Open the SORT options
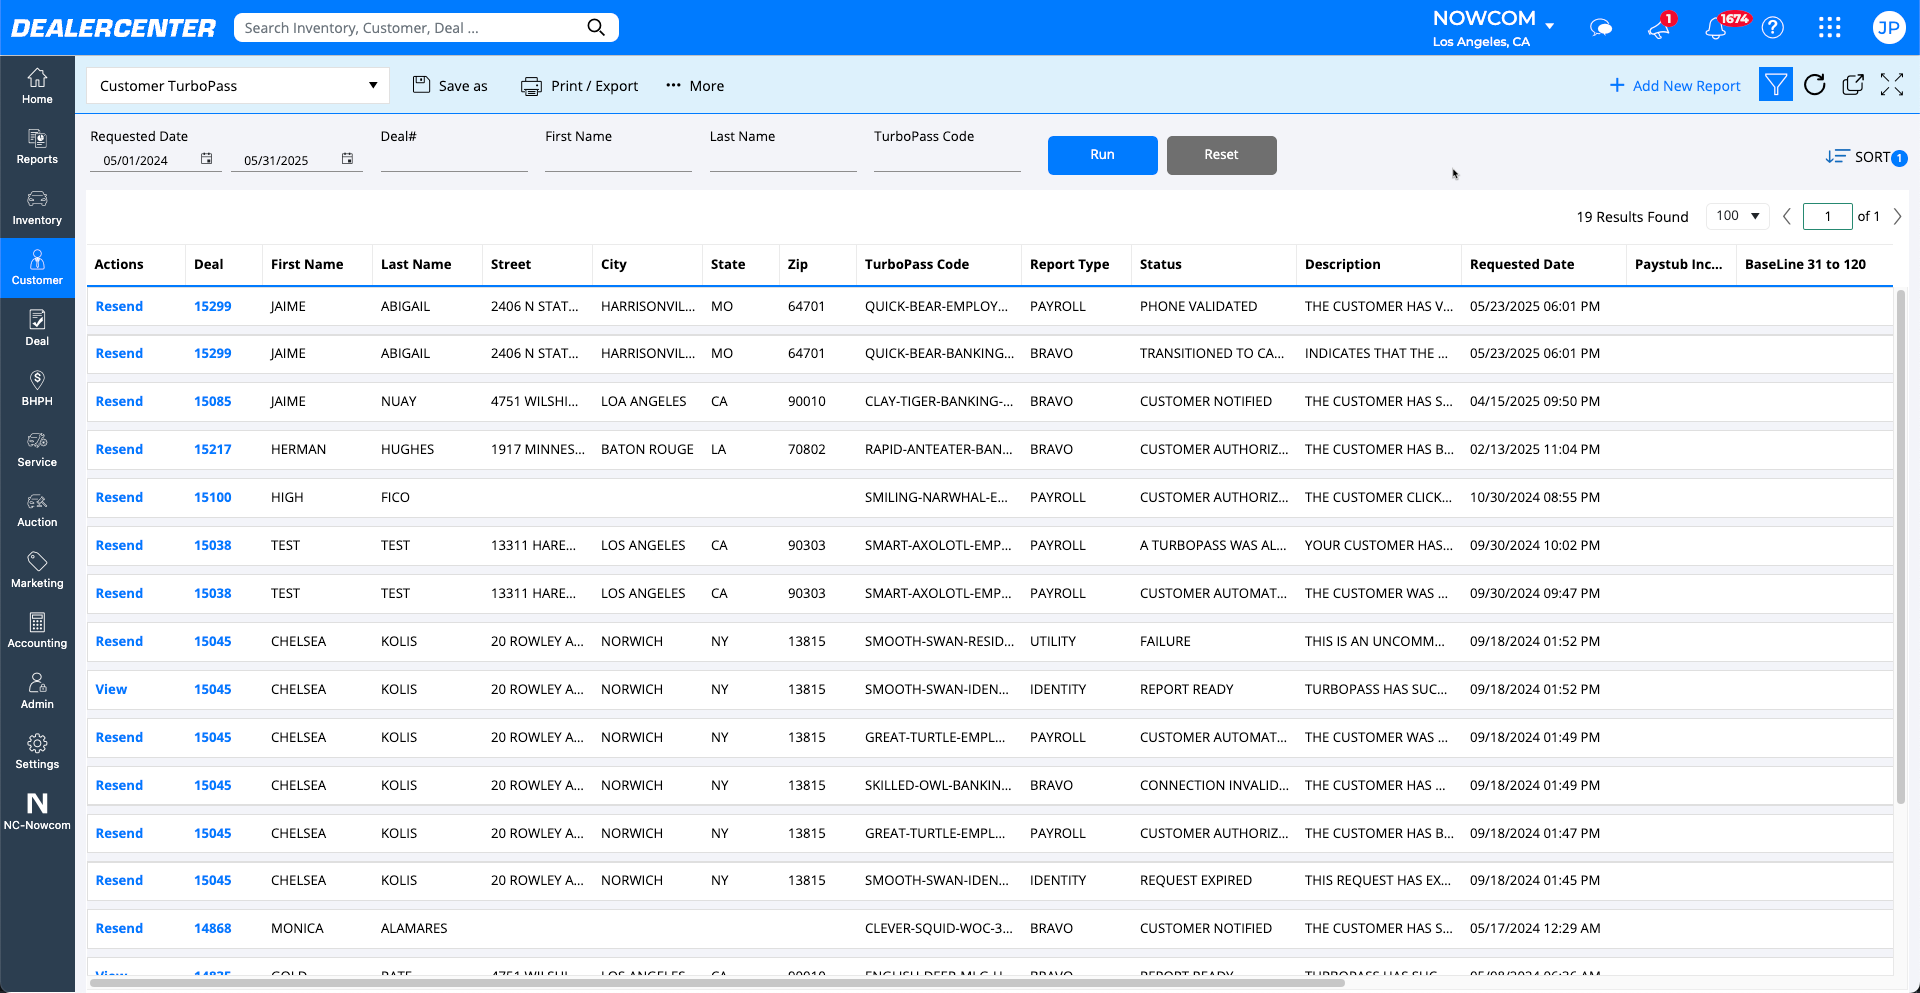The image size is (1920, 993). pos(1866,157)
